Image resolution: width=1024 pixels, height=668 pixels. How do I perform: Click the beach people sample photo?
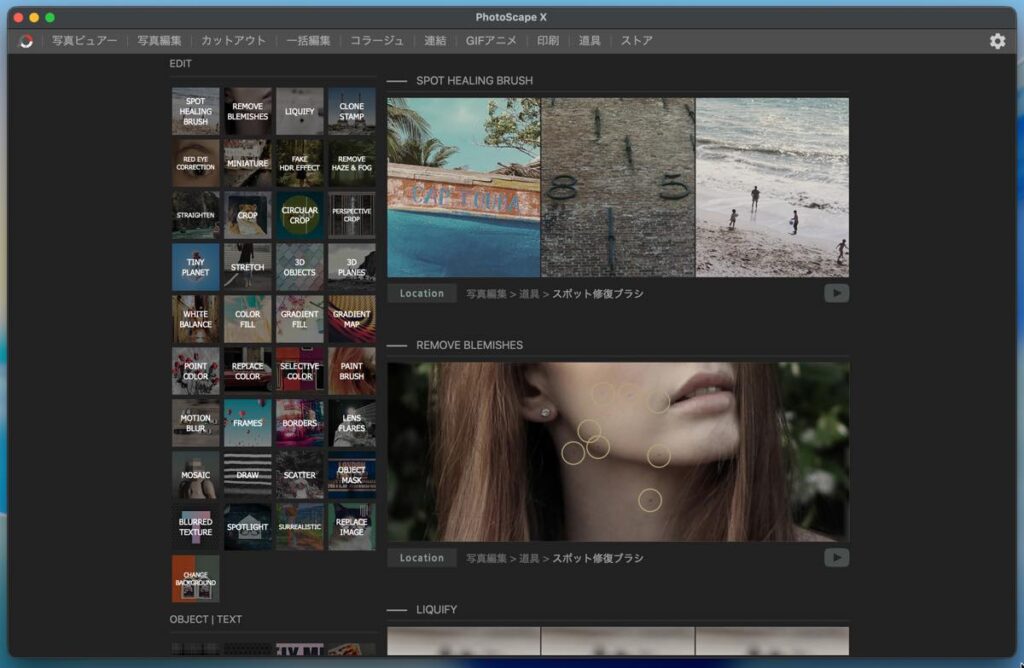point(773,187)
